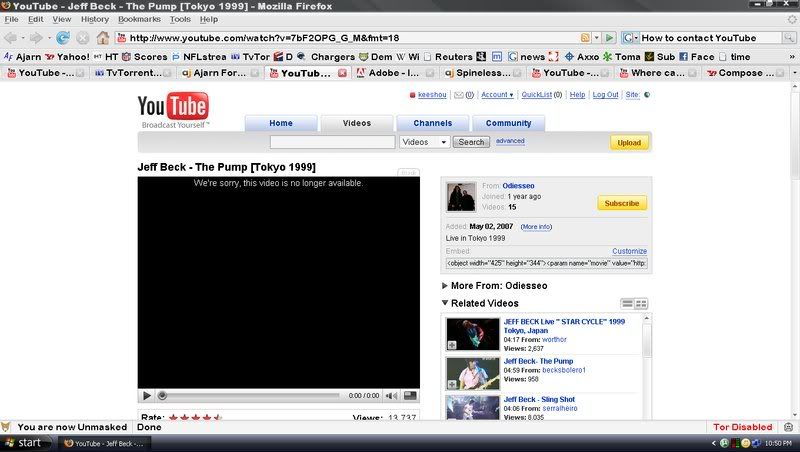Open the More info link

(536, 227)
